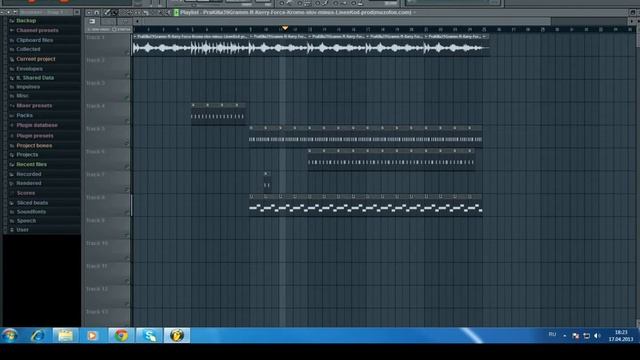The width and height of the screenshot is (640, 360).
Task: Switch to Skype on the taskbar
Action: coord(149,336)
